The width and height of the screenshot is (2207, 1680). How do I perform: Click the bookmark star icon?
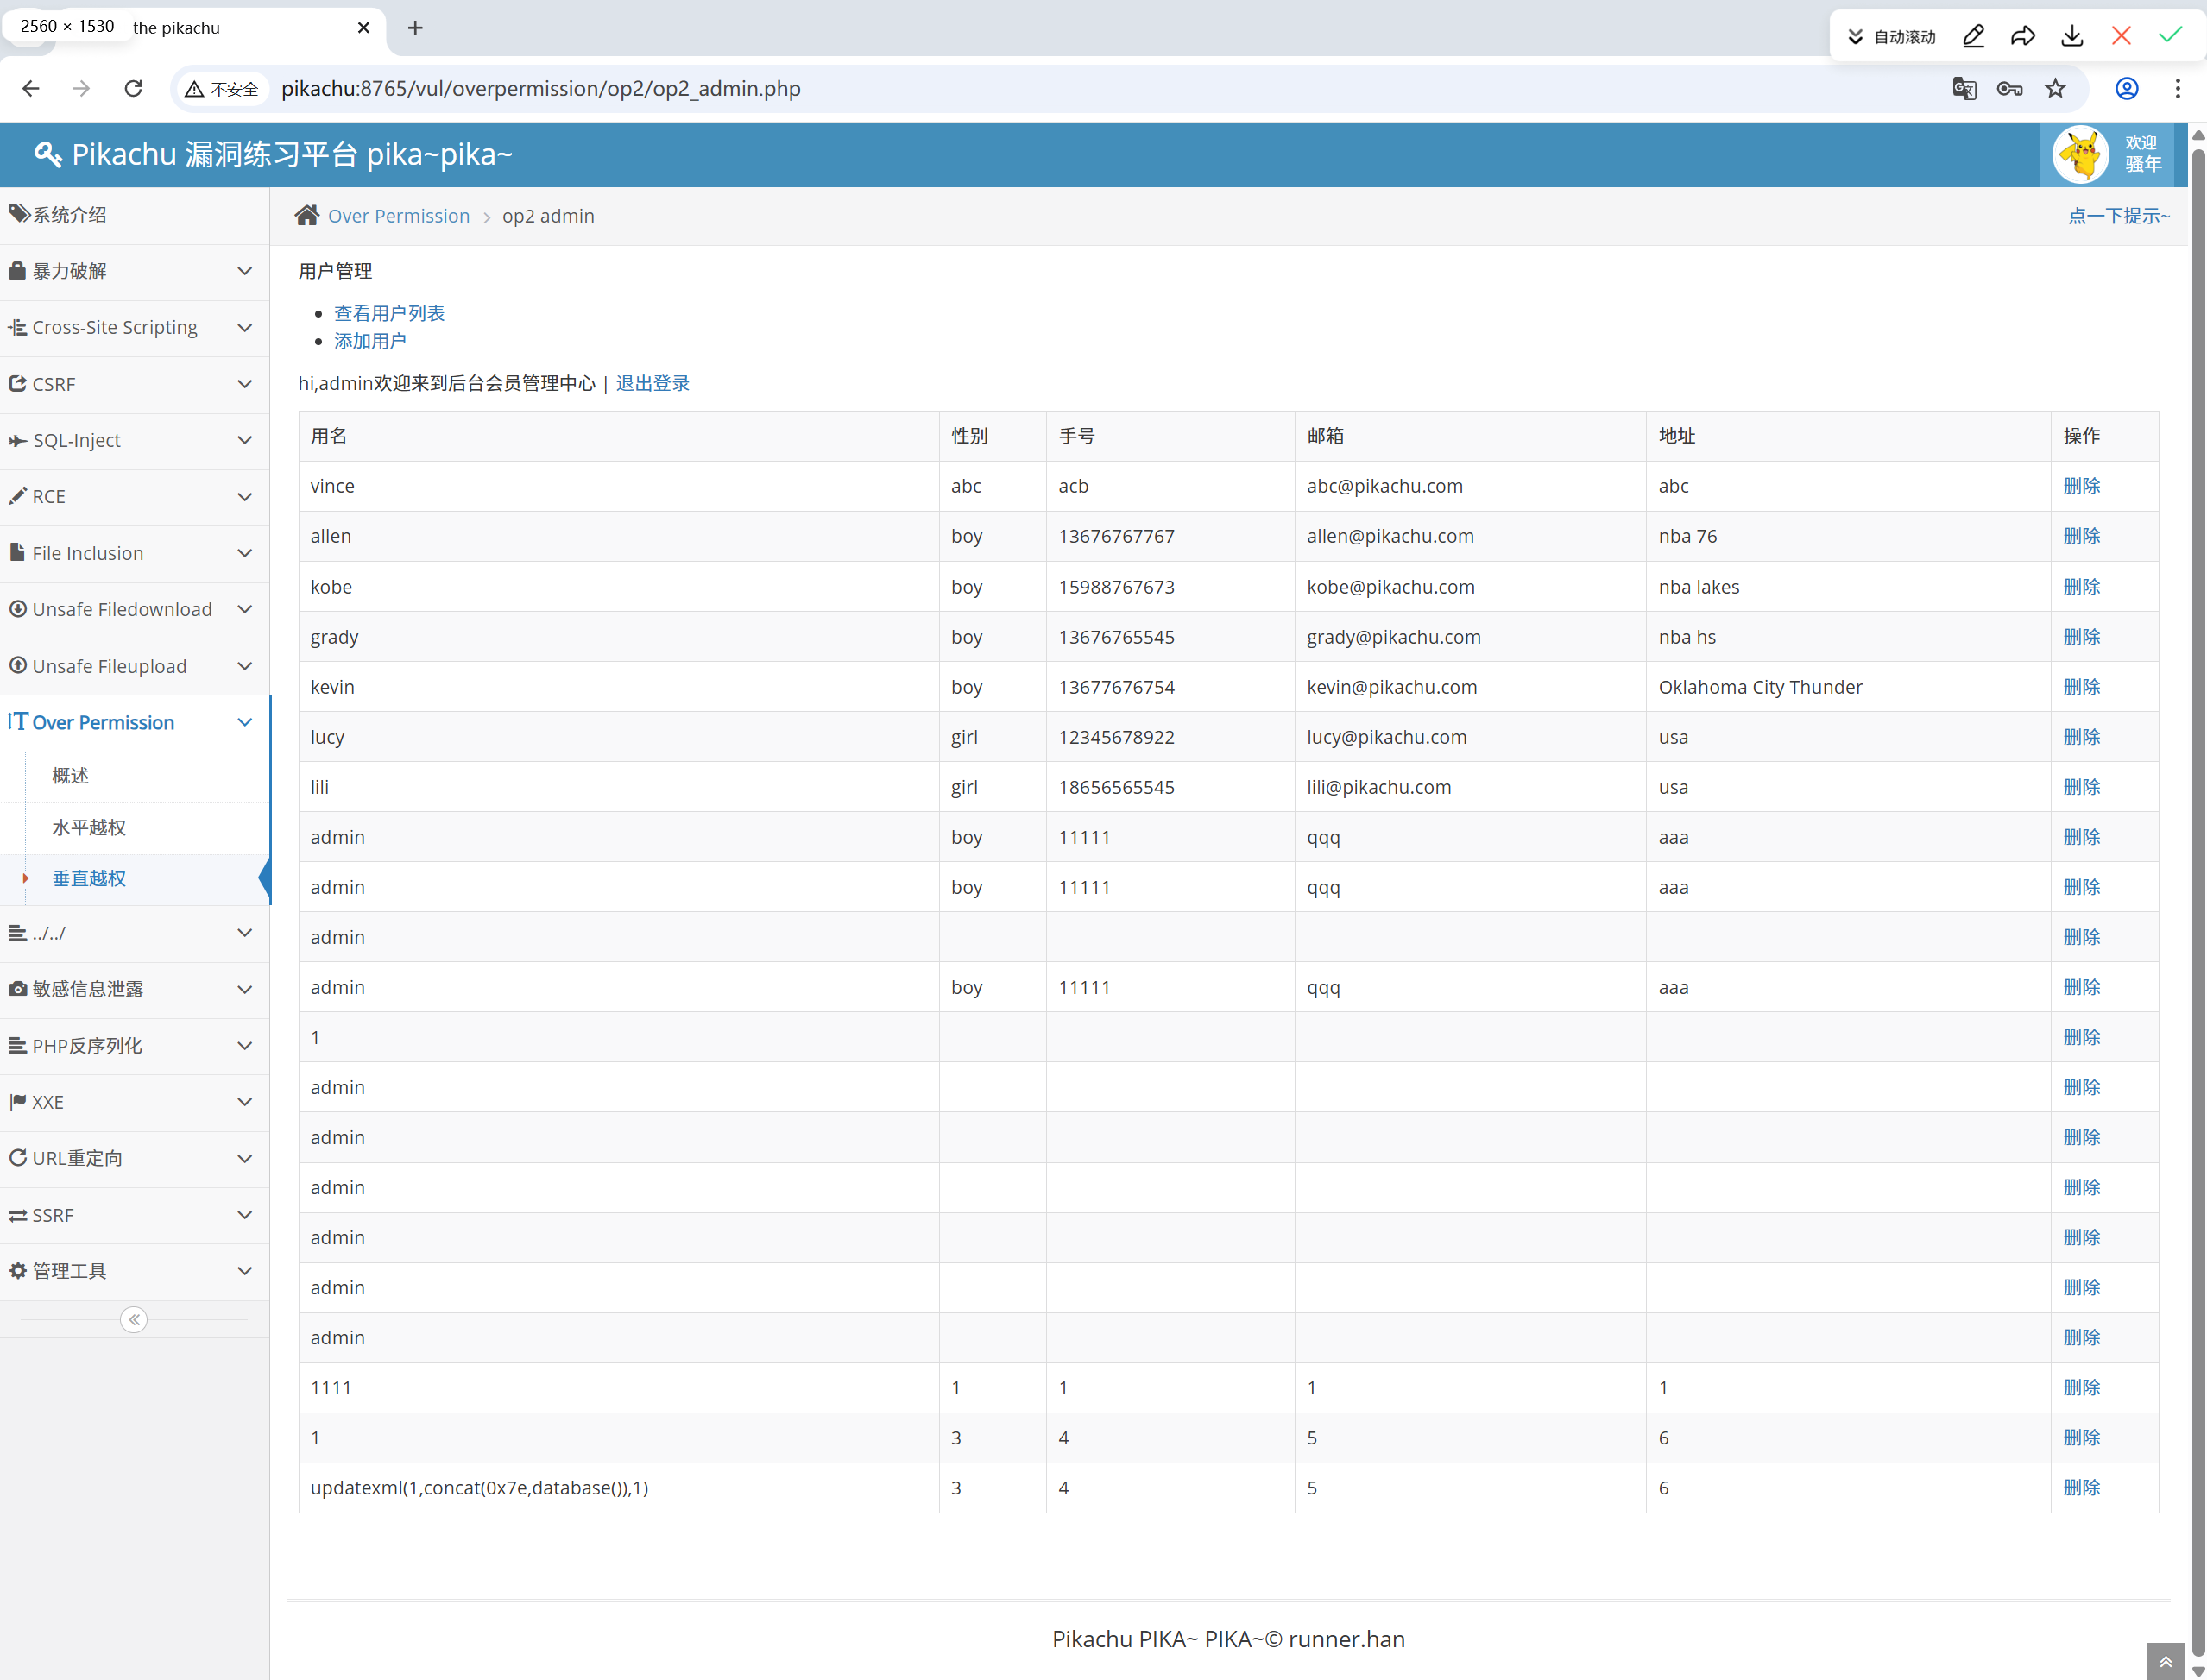coord(2055,89)
